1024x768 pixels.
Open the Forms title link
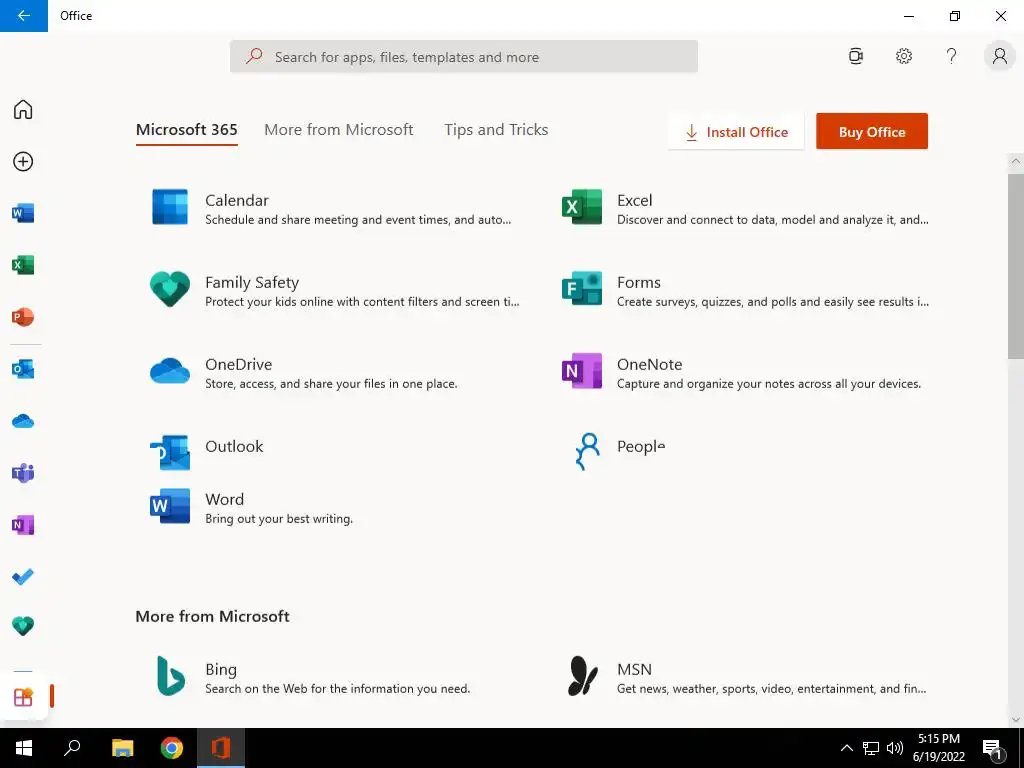click(x=639, y=283)
